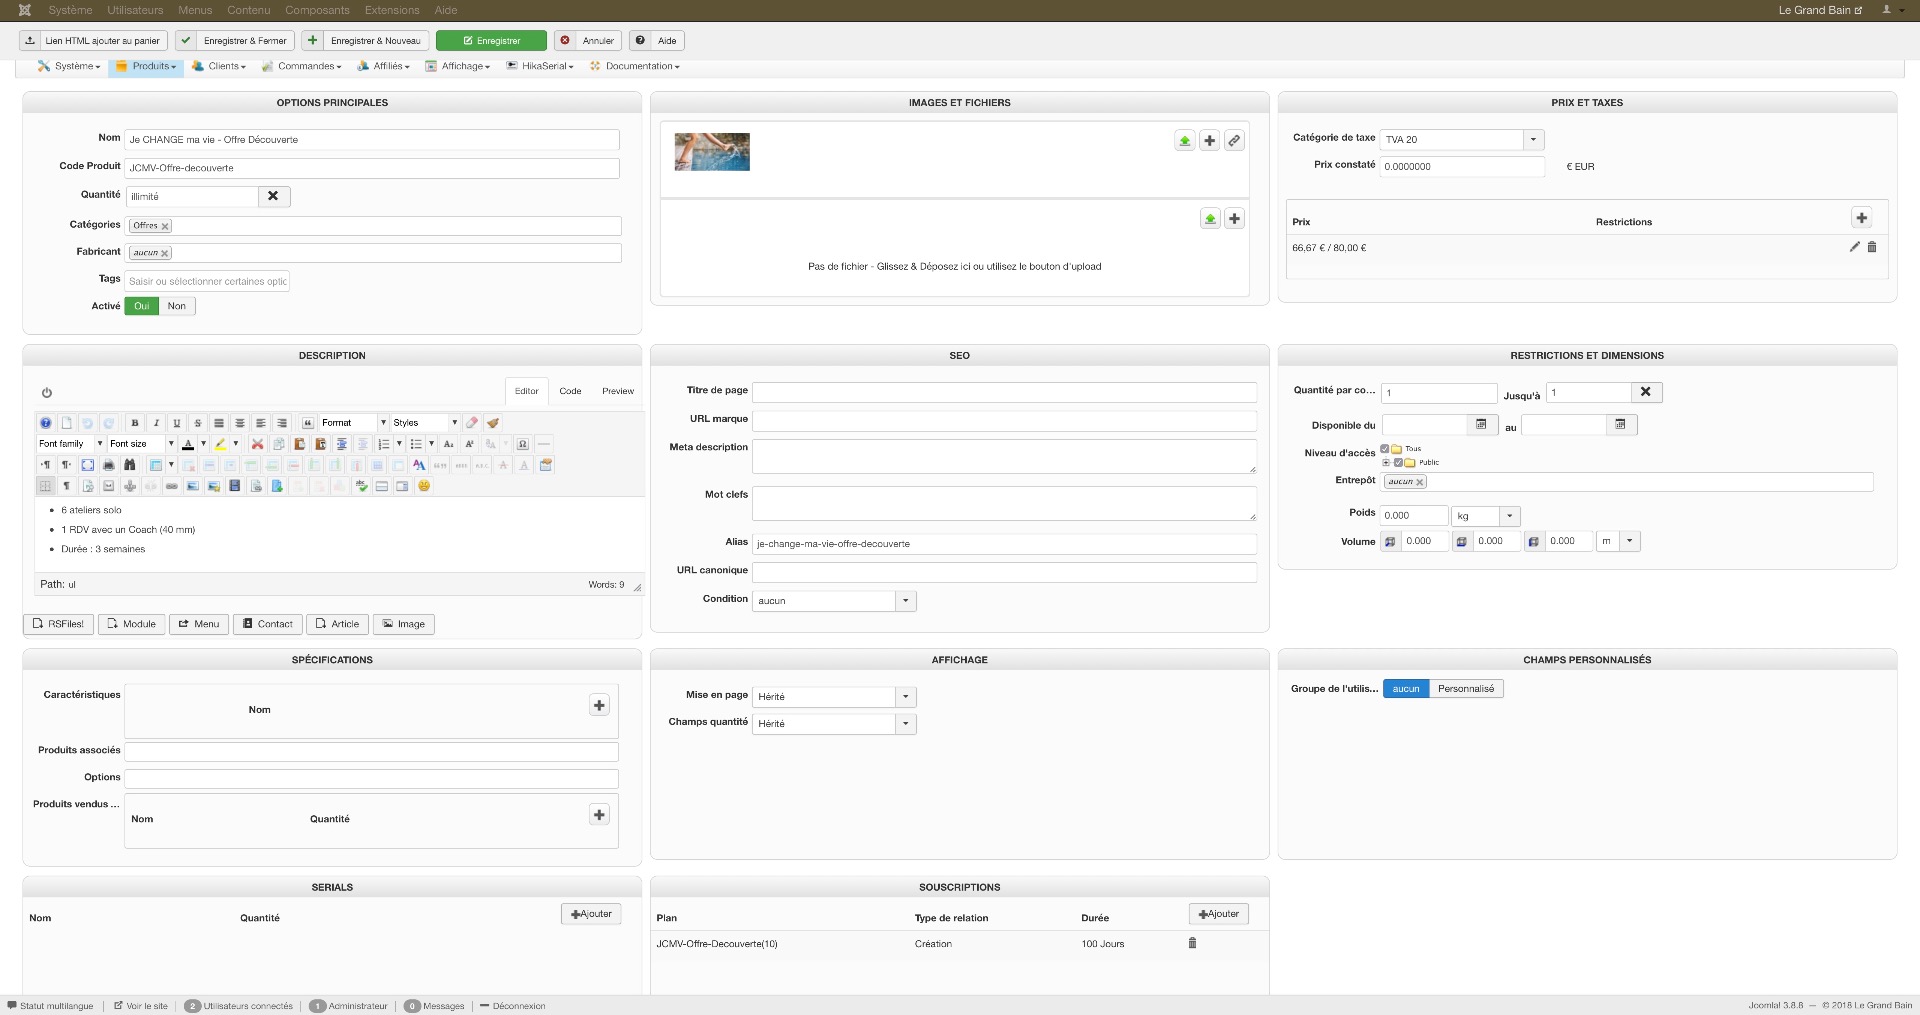Select Personnalisé for user group

(x=1466, y=689)
